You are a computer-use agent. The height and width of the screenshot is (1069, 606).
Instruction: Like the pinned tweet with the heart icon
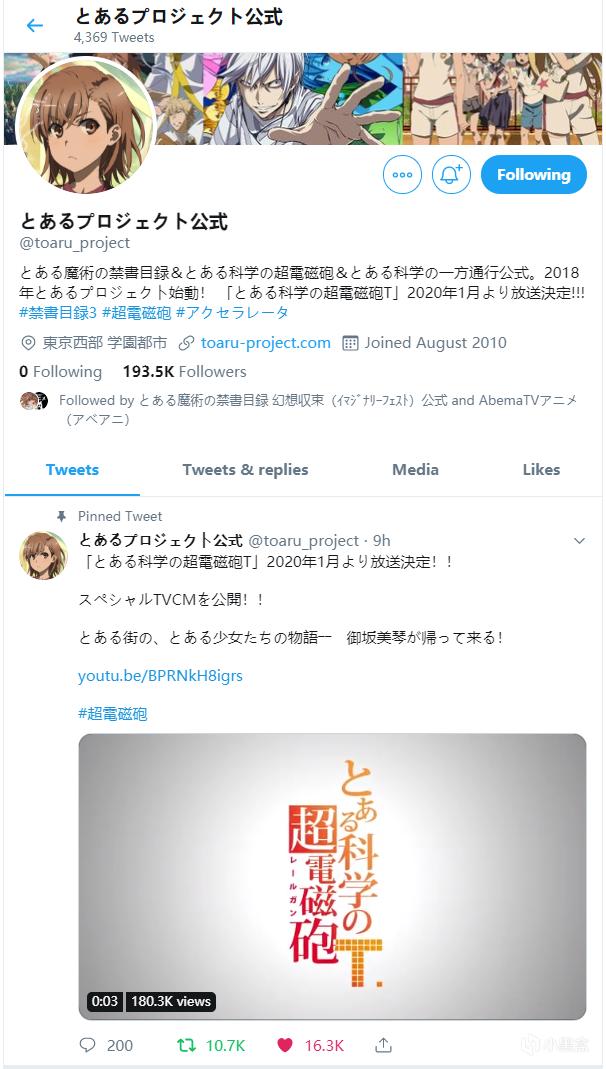[285, 1045]
